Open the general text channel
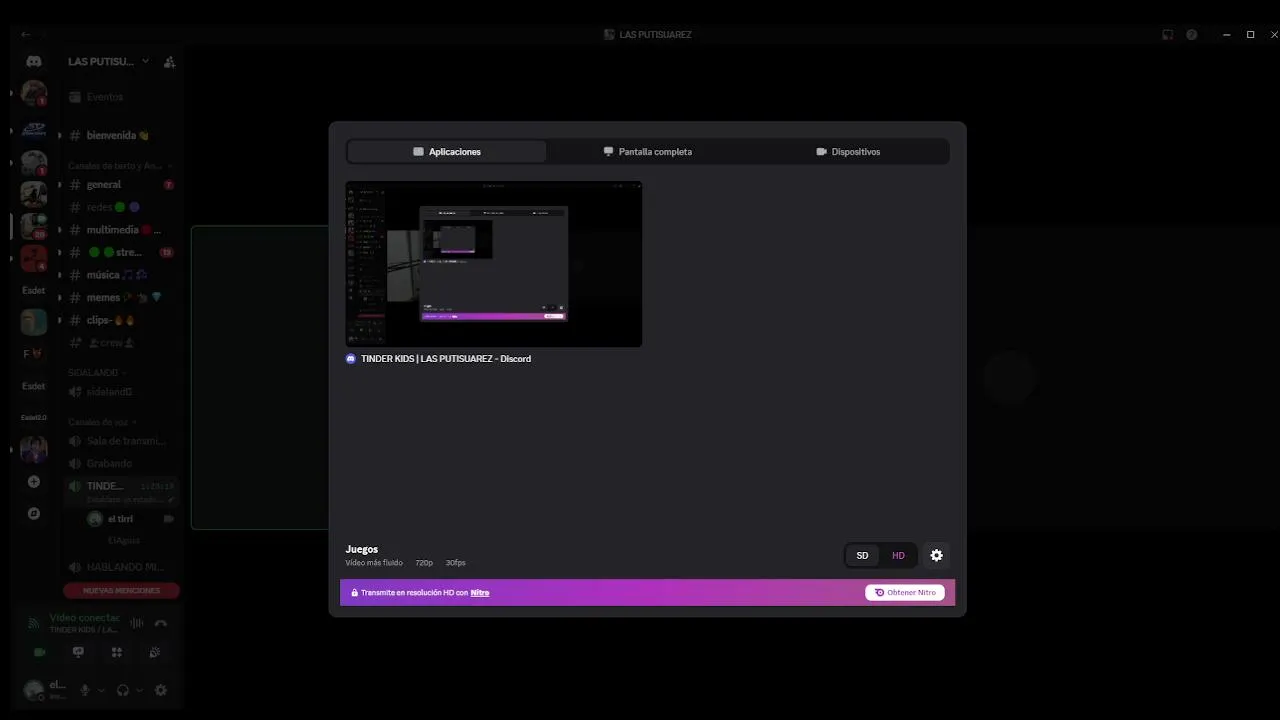This screenshot has width=1280, height=720. 120,185
